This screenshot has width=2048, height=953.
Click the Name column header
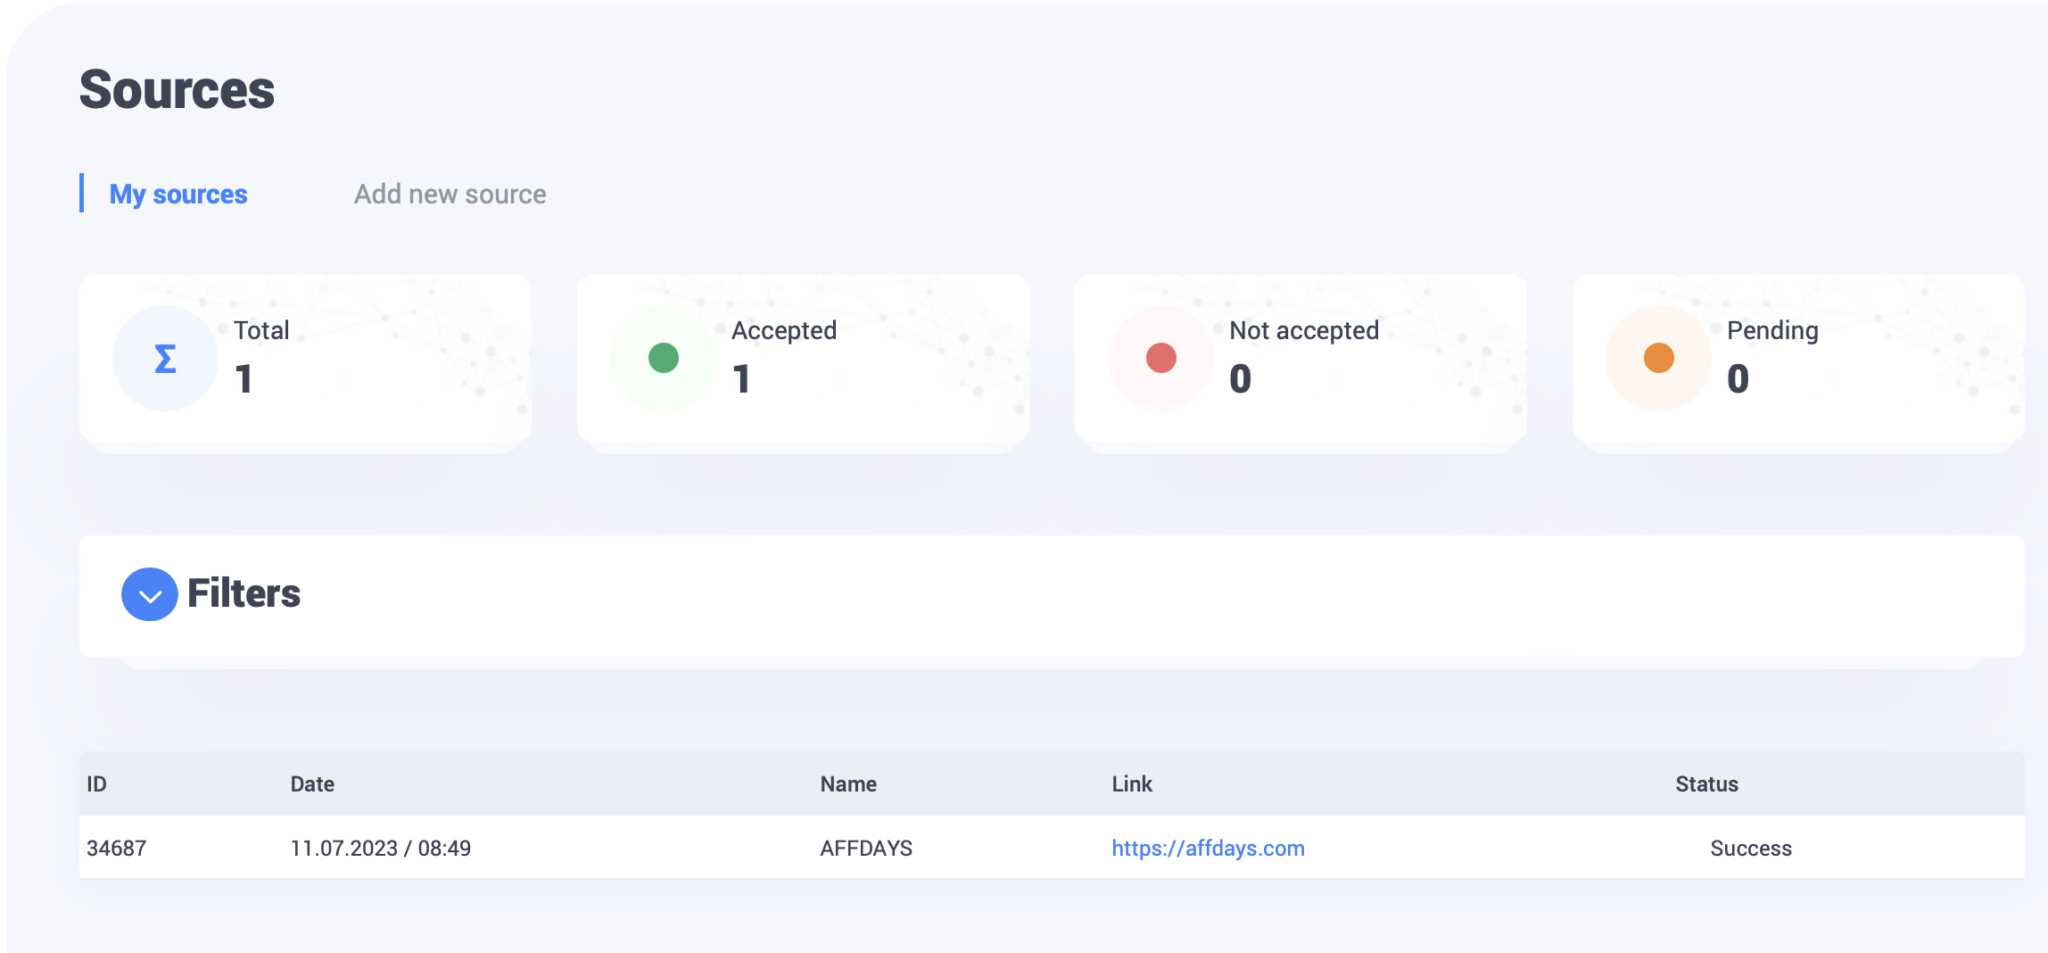[848, 784]
